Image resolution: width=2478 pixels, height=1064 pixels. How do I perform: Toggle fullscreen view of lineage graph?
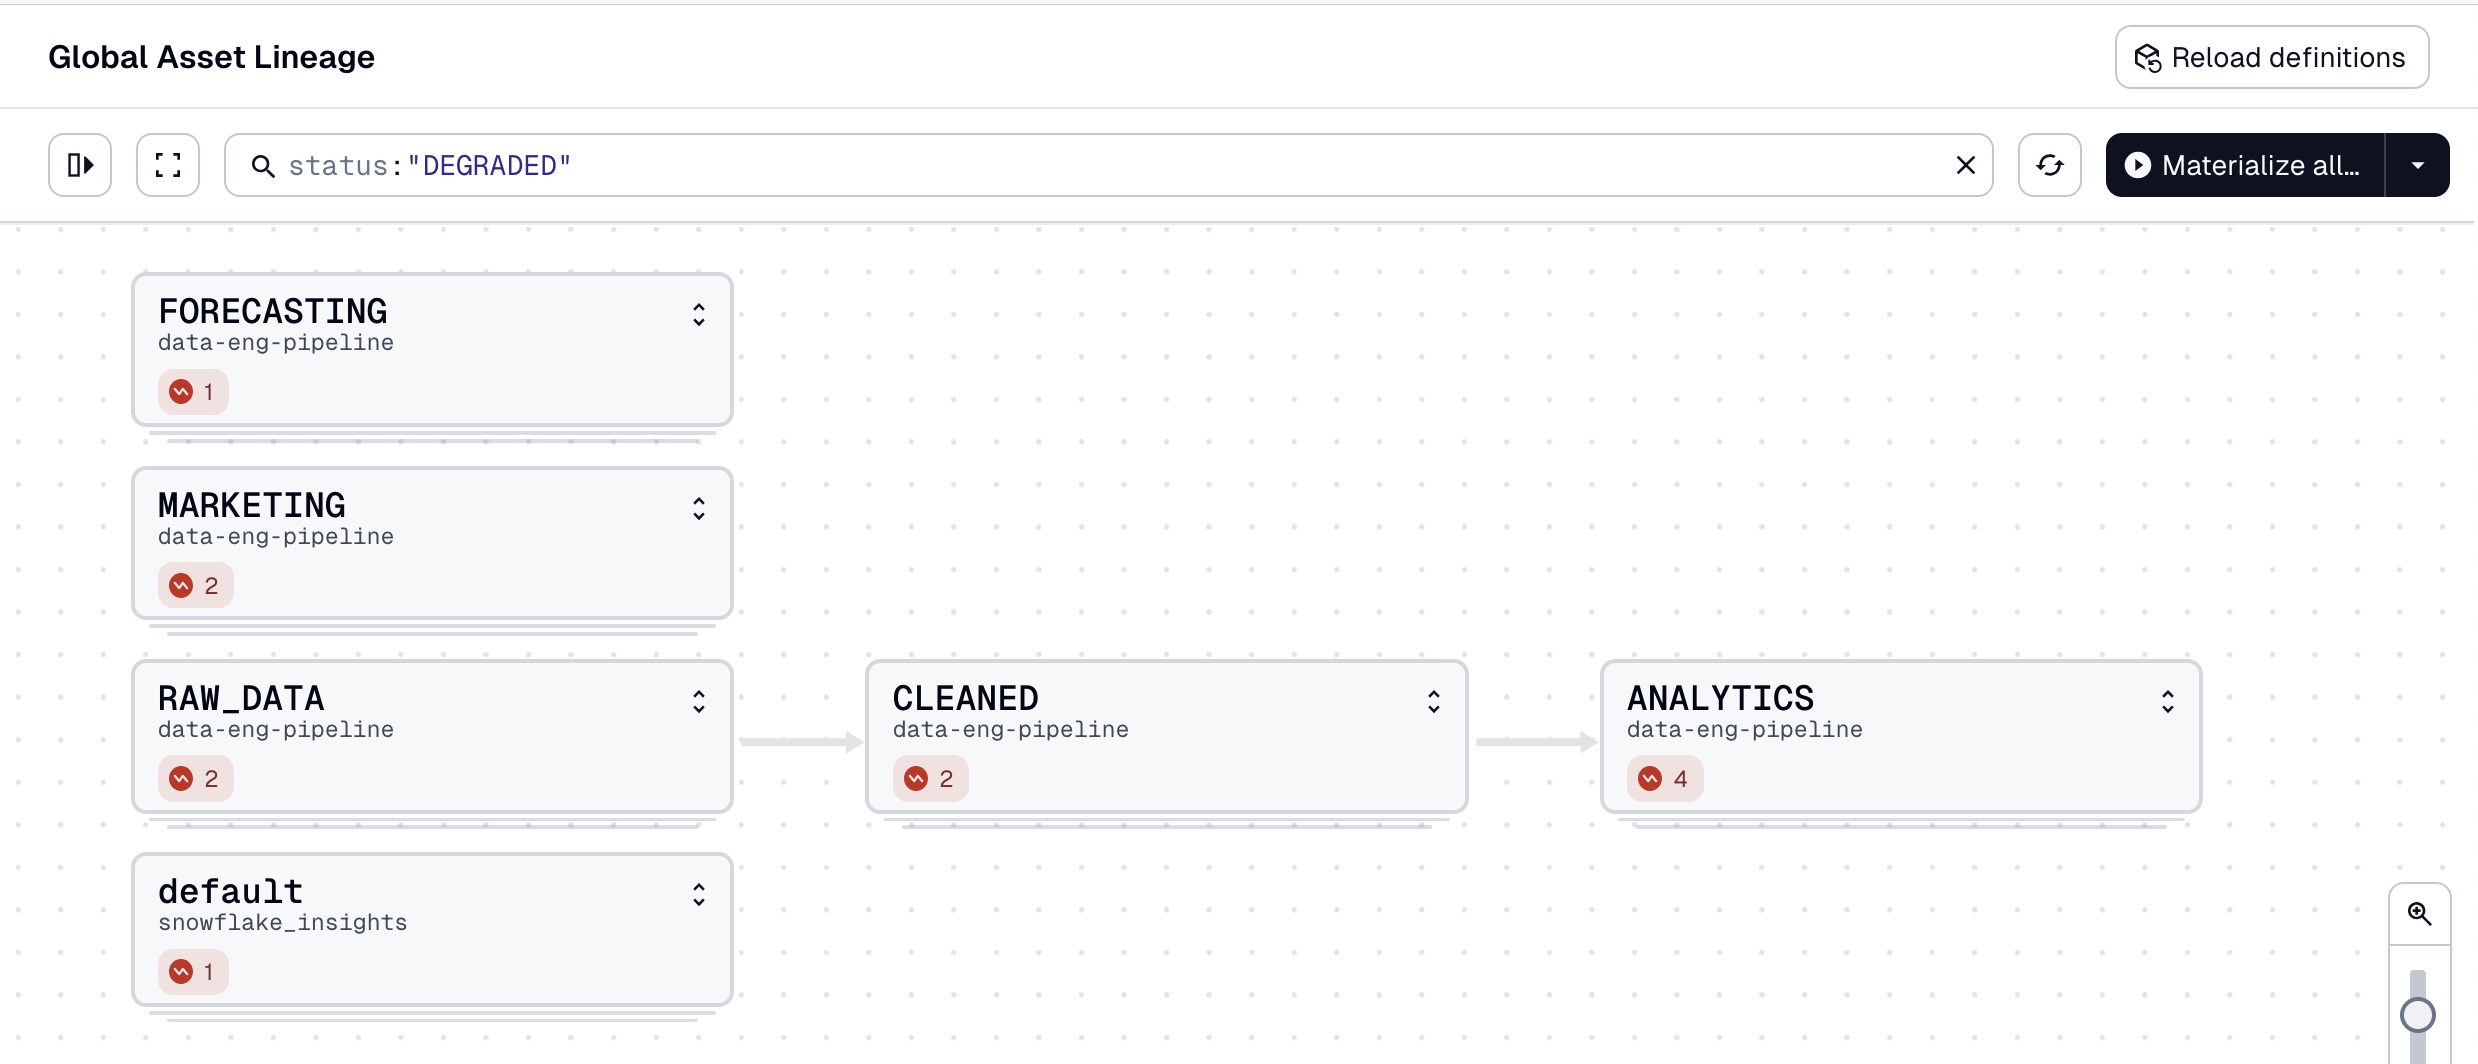coord(168,165)
